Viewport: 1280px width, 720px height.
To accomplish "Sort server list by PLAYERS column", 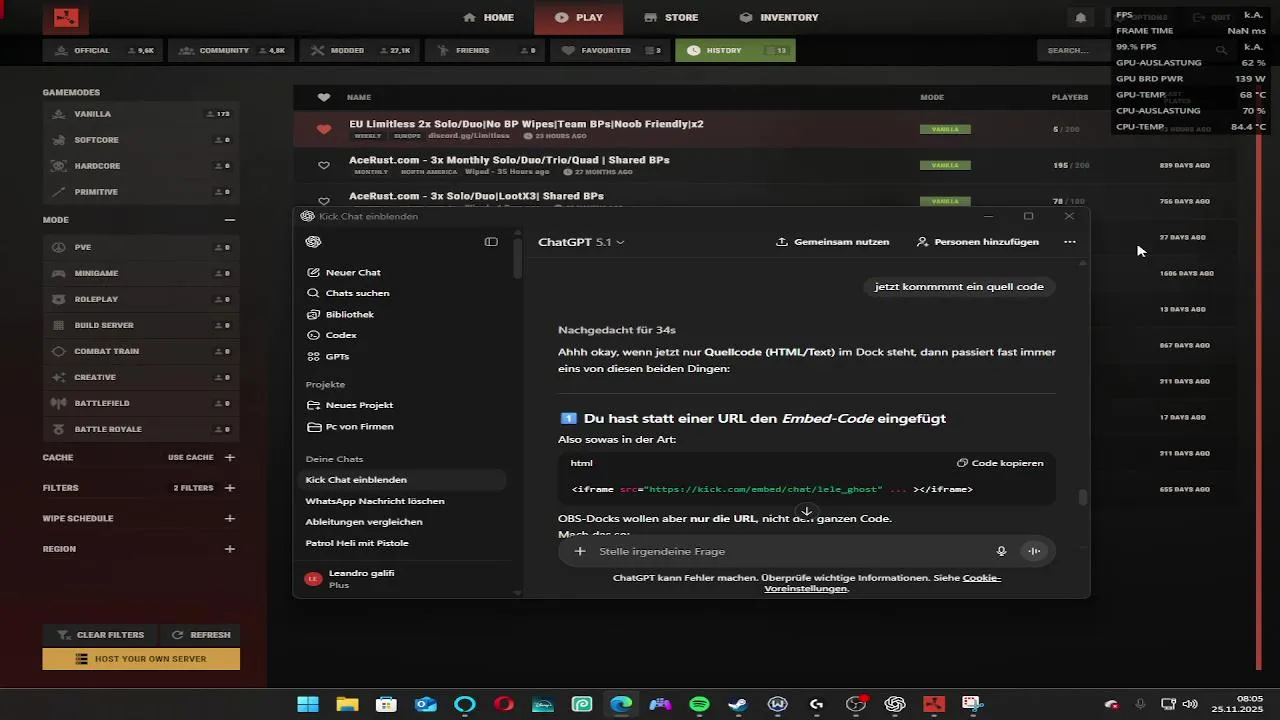I will pos(1070,97).
